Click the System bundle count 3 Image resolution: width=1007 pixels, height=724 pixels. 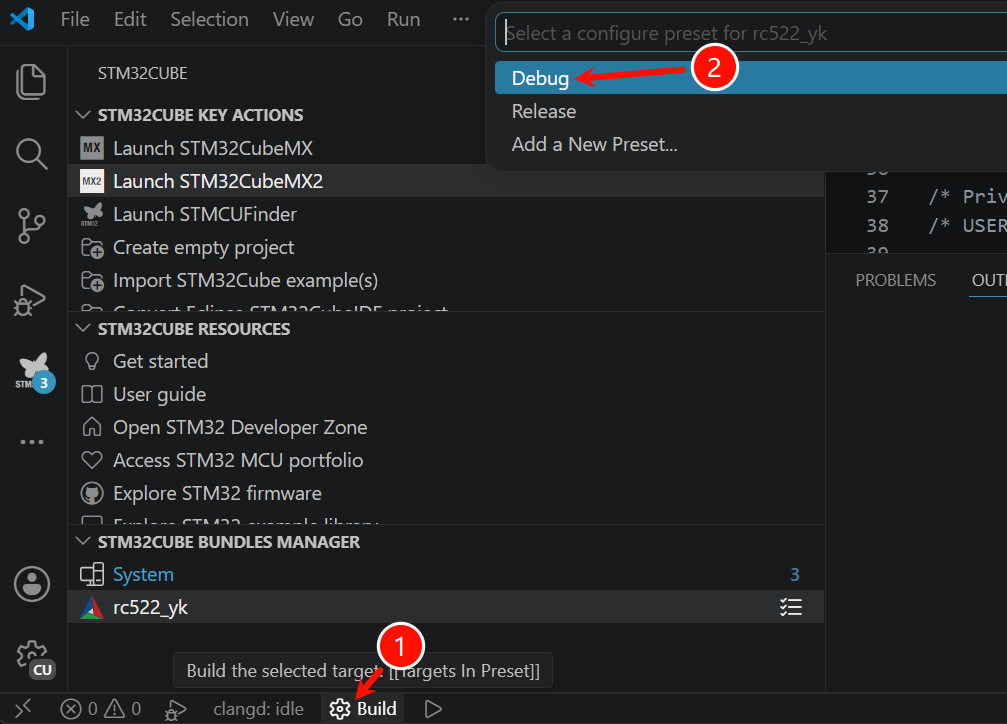click(794, 574)
